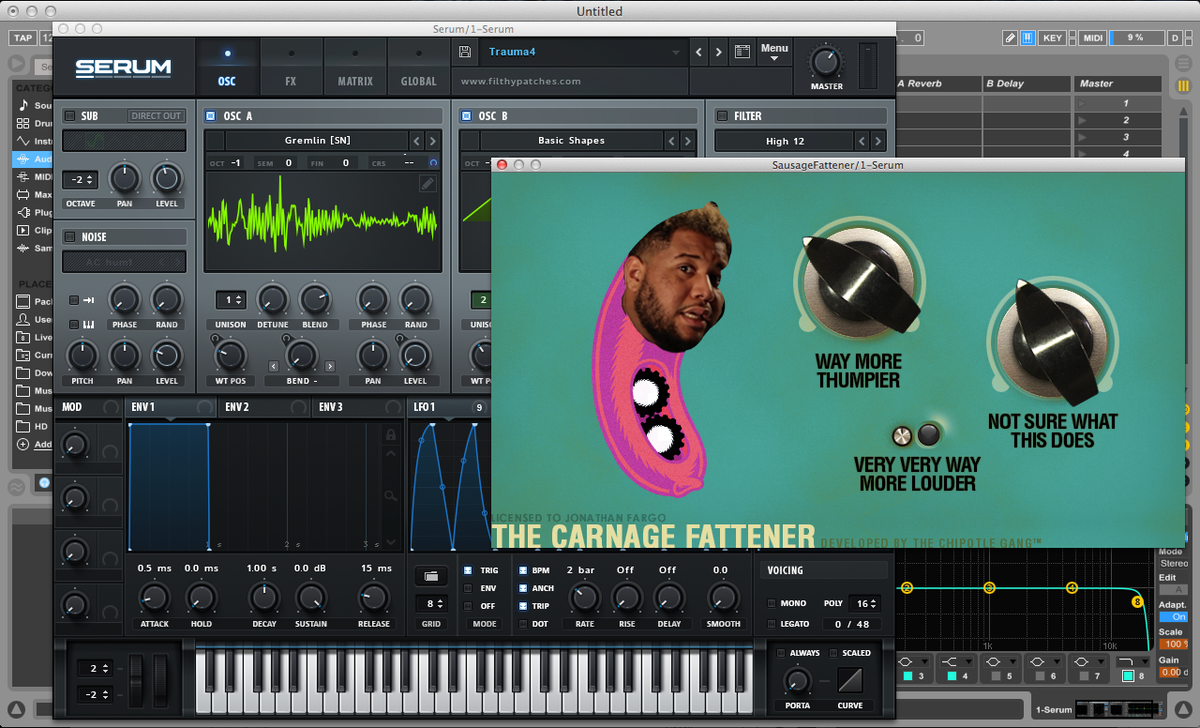Go to the previous Serum preset
The width and height of the screenshot is (1200, 728).
(x=698, y=52)
